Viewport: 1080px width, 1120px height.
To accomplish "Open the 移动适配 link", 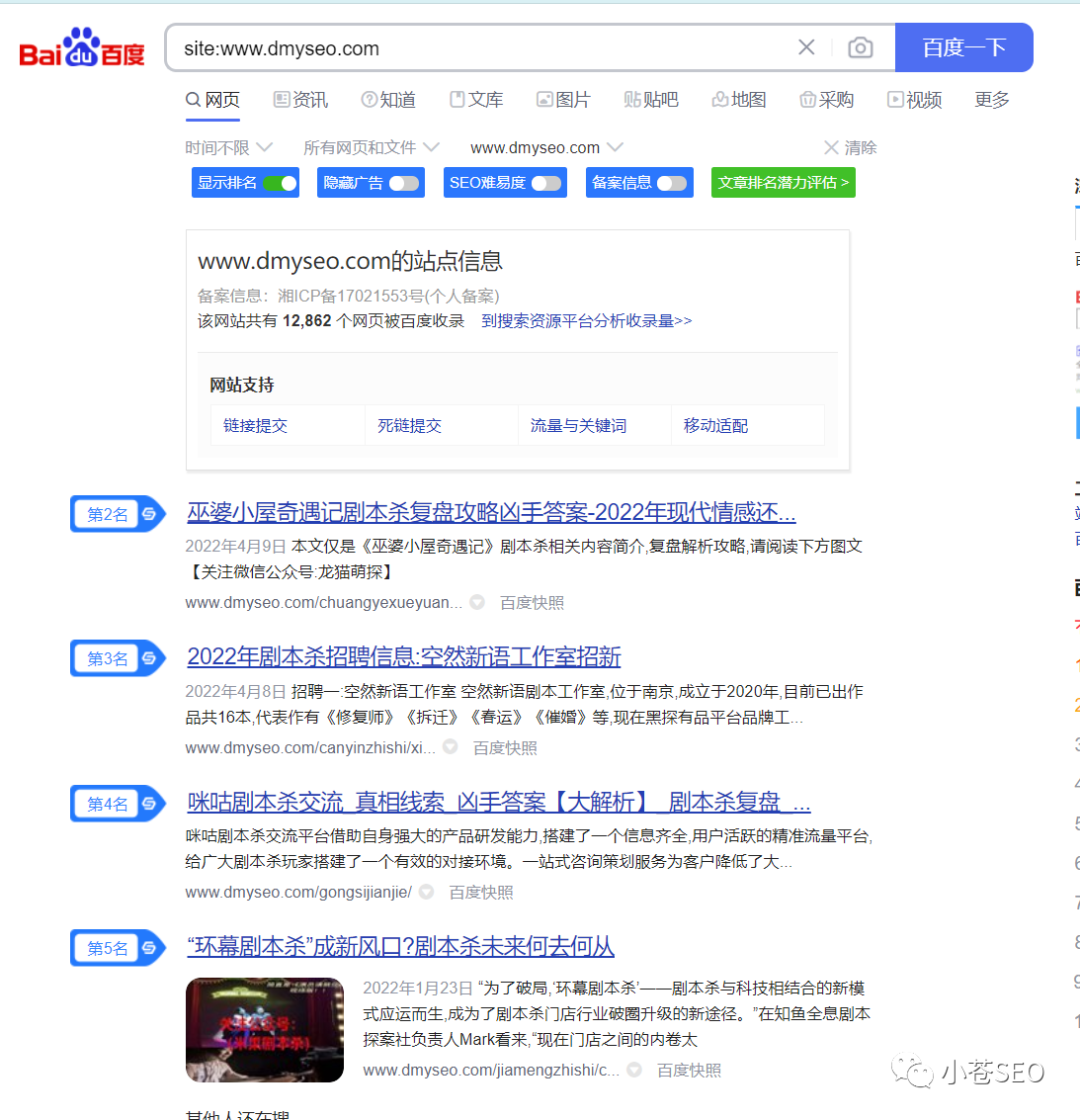I will [x=716, y=426].
